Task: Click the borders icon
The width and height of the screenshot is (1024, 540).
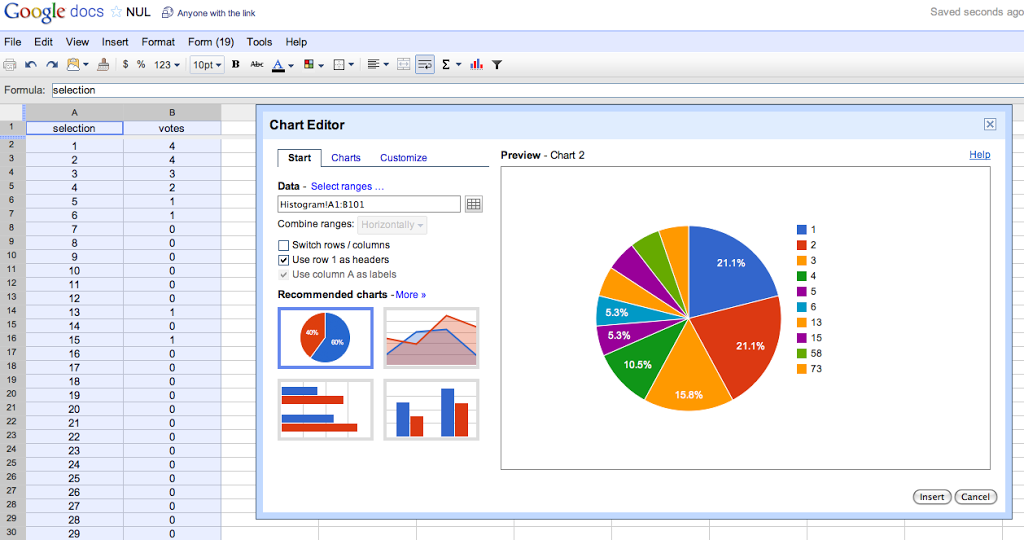Action: 339,65
